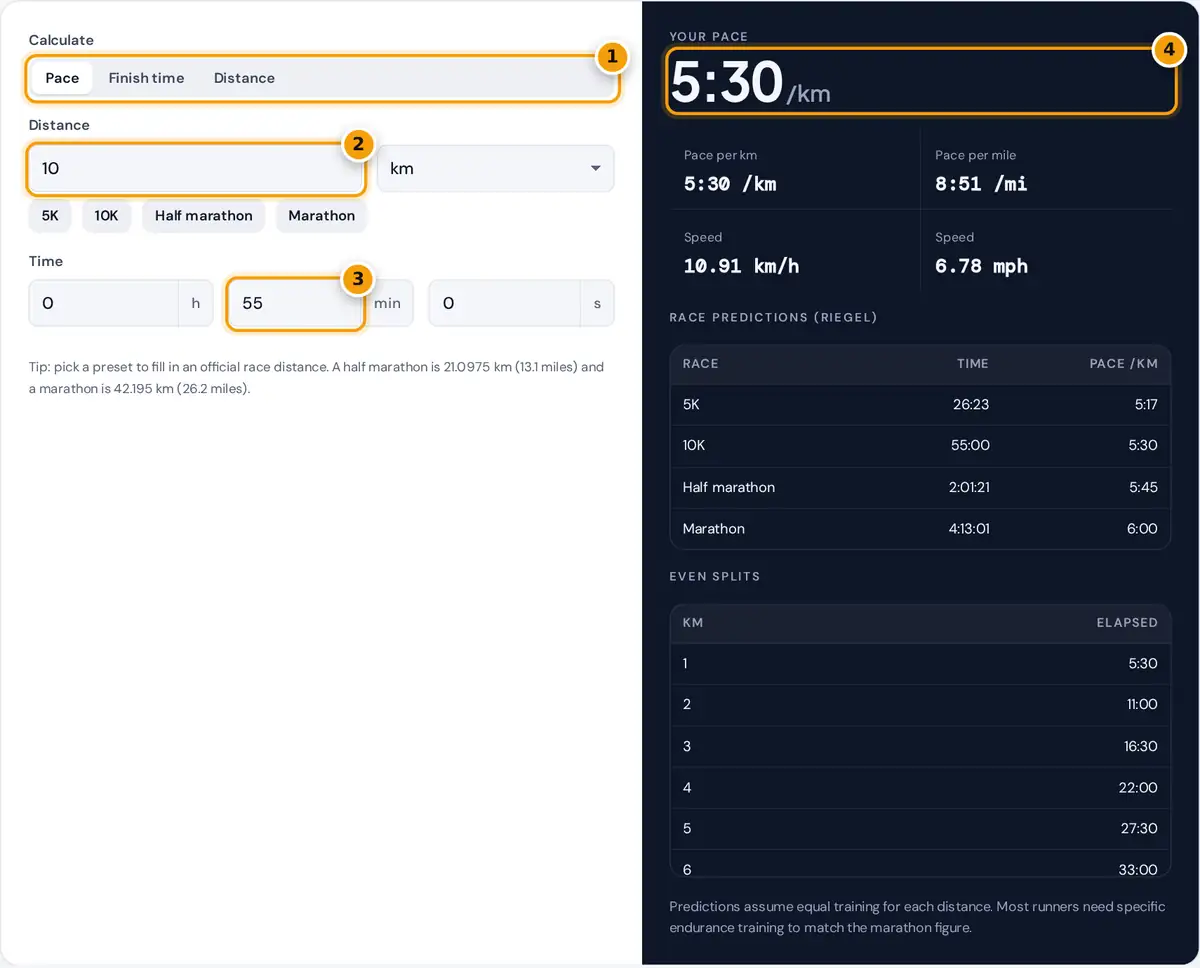Image resolution: width=1200 pixels, height=968 pixels.
Task: Focus the seconds time field
Action: 504,303
